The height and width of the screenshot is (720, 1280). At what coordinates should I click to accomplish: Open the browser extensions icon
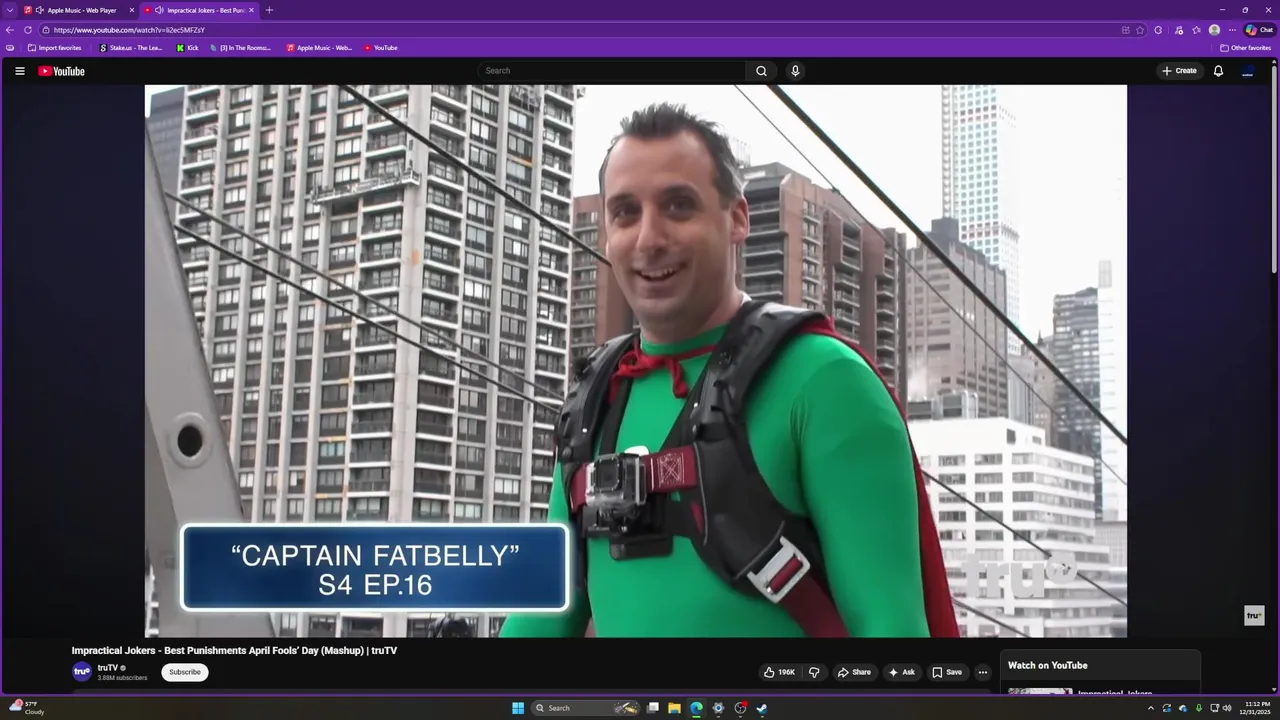pos(1158,30)
